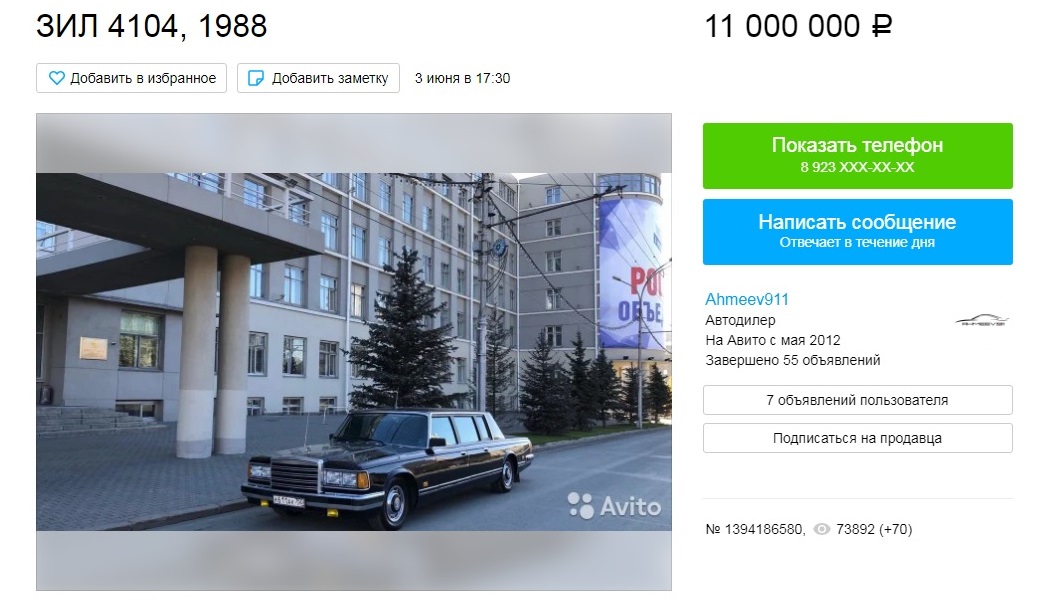The height and width of the screenshot is (603, 1056).
Task: Click the note sticker icon
Action: click(x=256, y=78)
